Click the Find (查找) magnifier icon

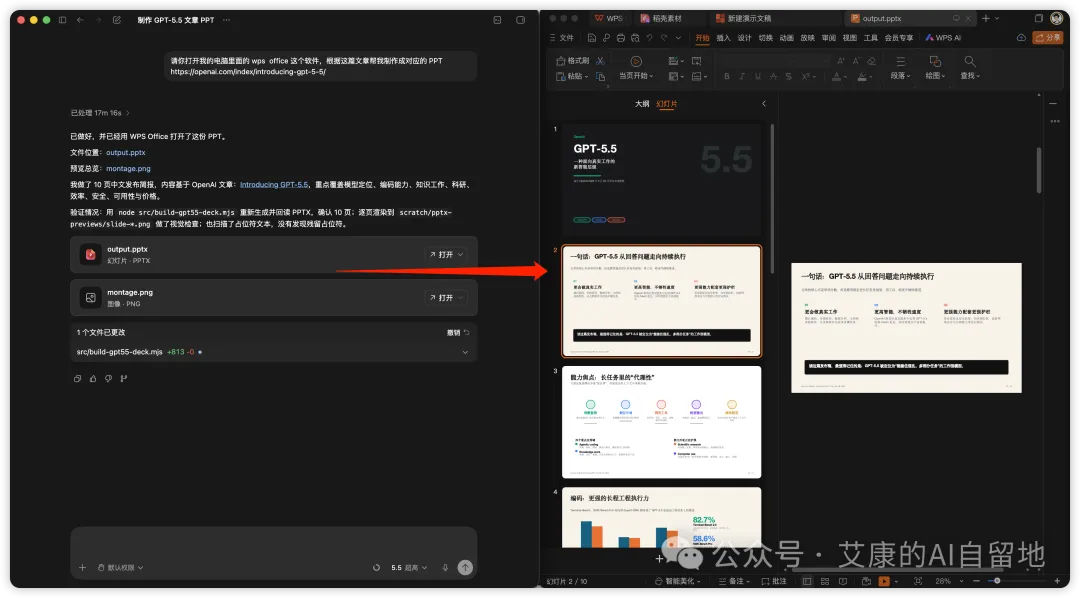tap(967, 61)
